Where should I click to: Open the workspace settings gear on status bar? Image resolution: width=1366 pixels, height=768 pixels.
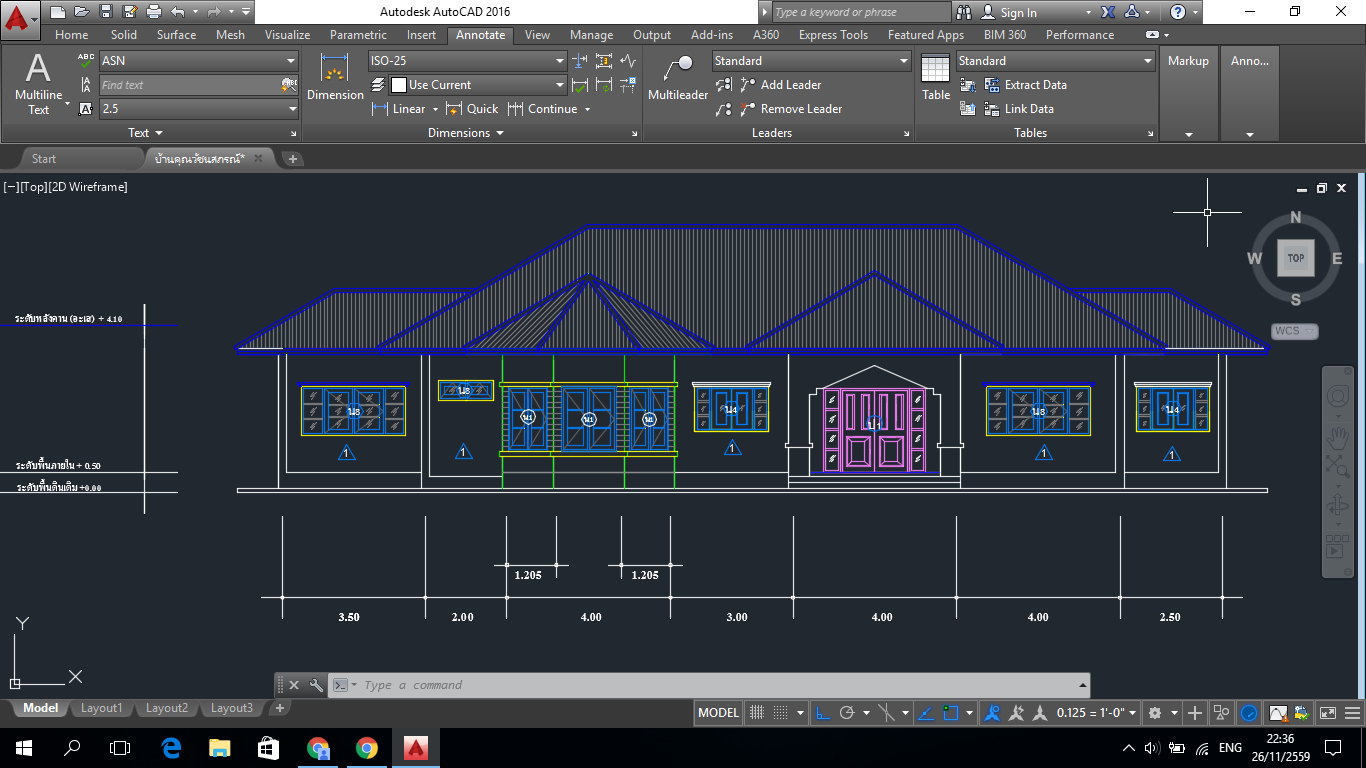click(x=1155, y=712)
